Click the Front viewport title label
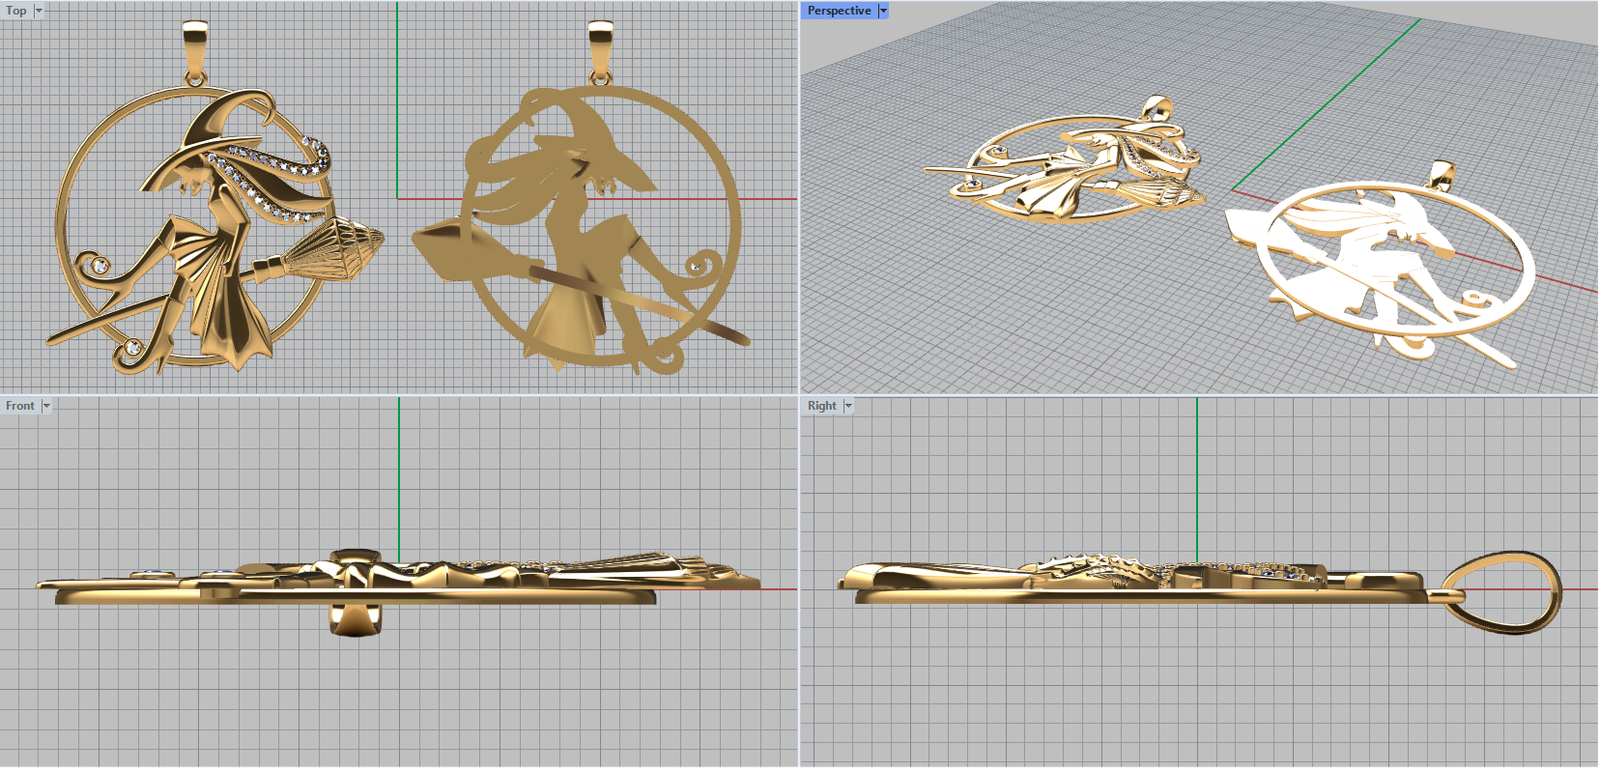1600x772 pixels. (x=19, y=406)
